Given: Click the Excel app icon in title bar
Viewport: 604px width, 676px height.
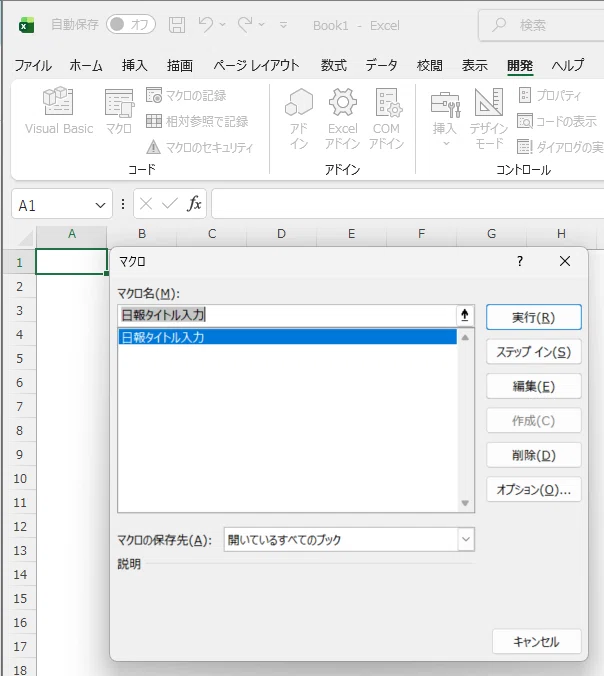Looking at the screenshot, I should pos(26,25).
